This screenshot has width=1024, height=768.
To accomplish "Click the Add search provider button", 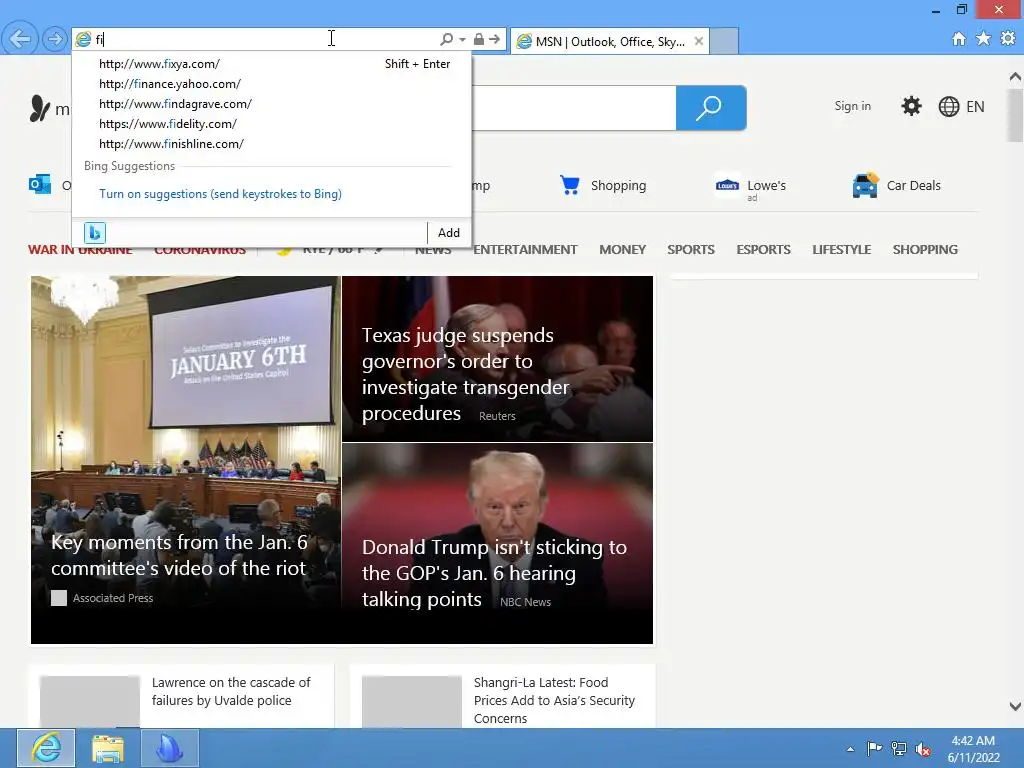I will [x=449, y=232].
